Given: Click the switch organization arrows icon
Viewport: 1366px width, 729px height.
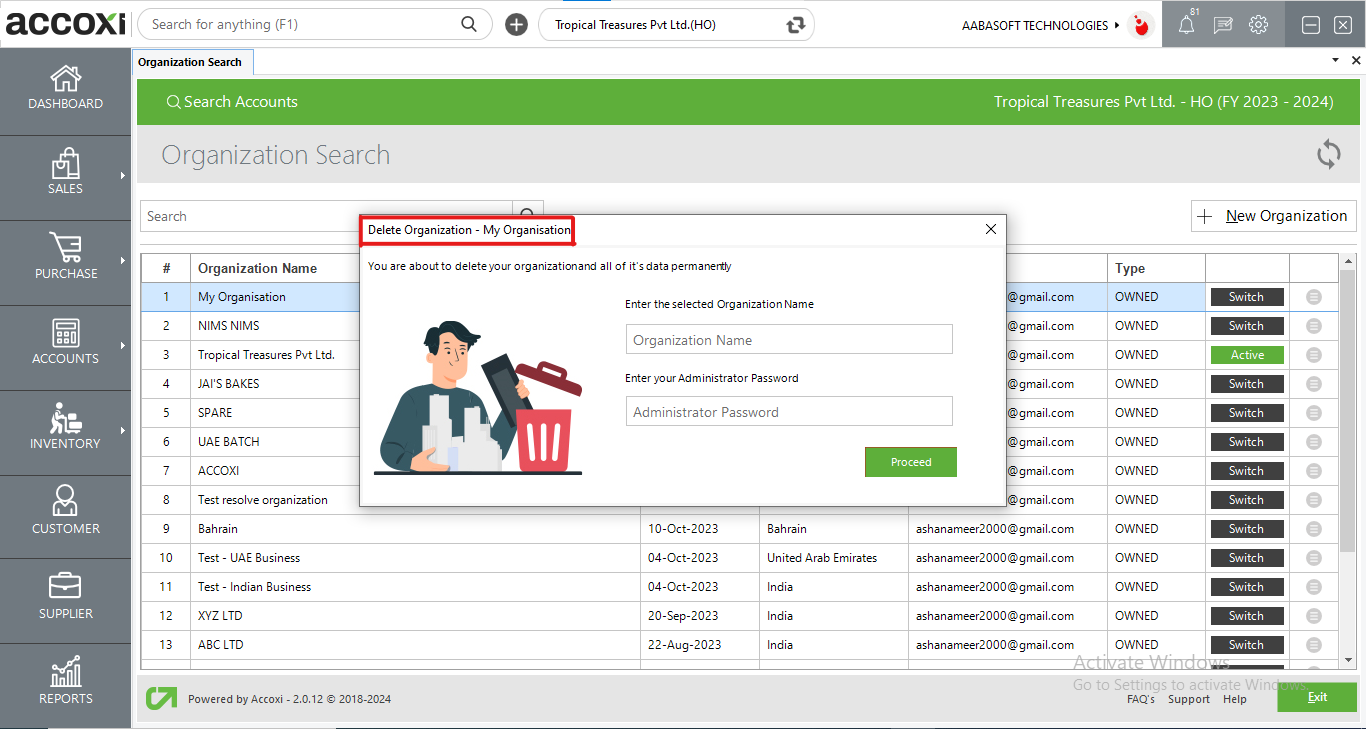Looking at the screenshot, I should click(796, 25).
